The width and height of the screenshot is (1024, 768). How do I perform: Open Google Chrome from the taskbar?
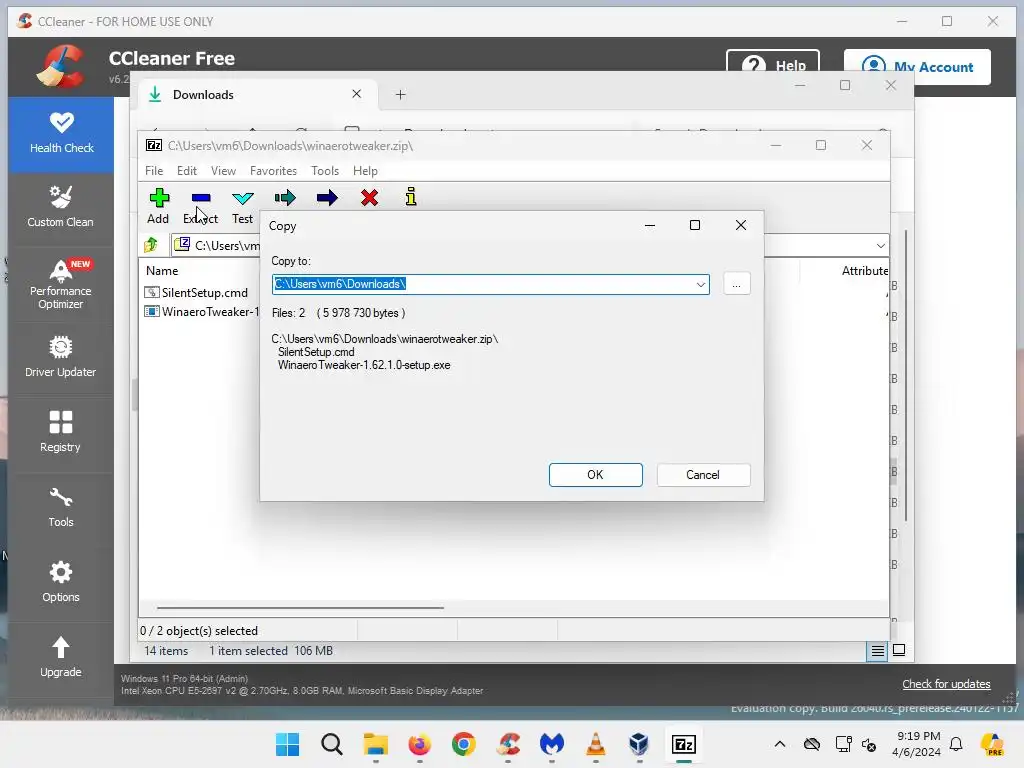(464, 744)
